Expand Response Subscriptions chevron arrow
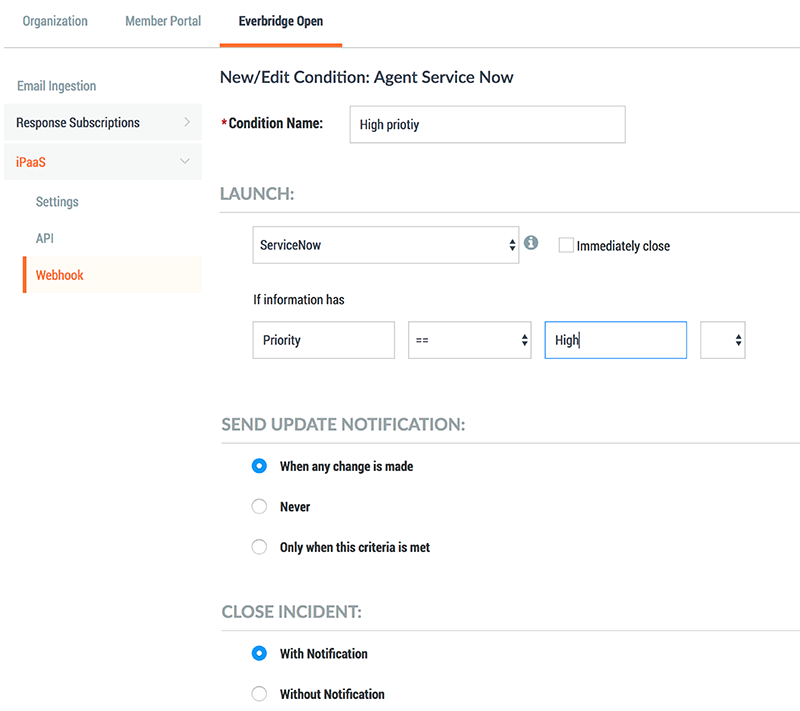Viewport: 800px width, 711px height. (x=187, y=122)
